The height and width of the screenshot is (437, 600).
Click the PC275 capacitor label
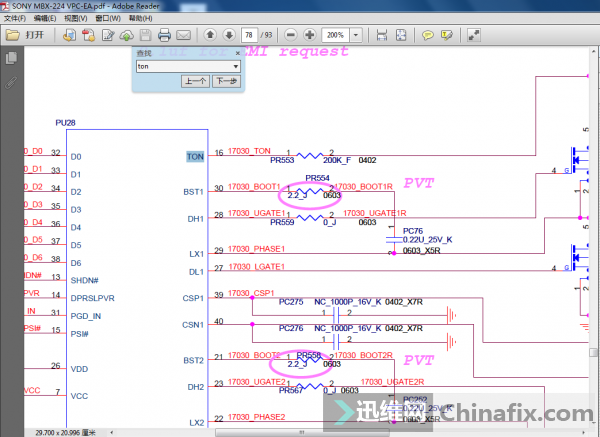click(291, 302)
